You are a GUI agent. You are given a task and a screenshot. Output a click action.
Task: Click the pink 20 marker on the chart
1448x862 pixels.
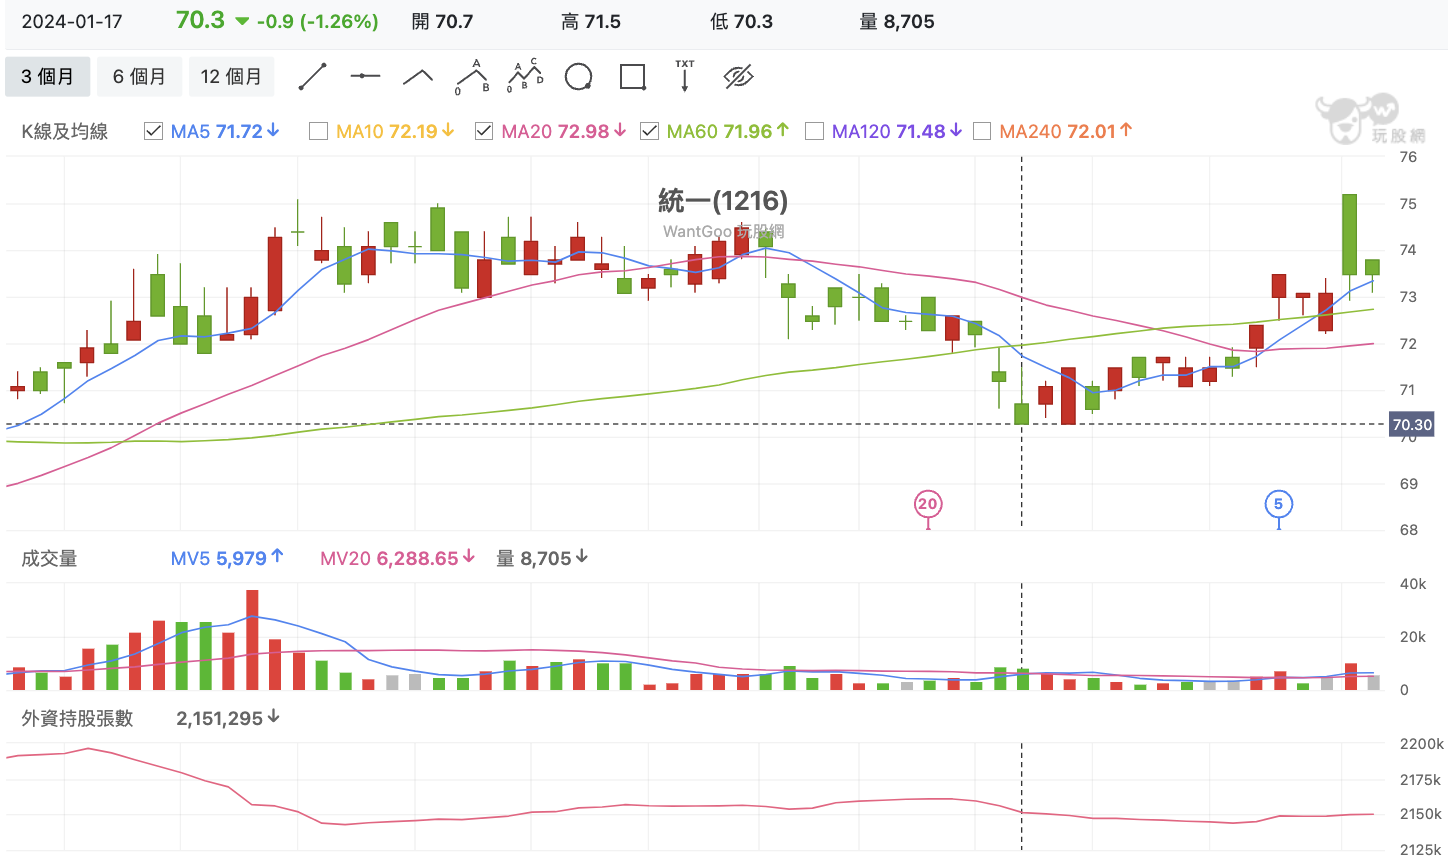(928, 504)
